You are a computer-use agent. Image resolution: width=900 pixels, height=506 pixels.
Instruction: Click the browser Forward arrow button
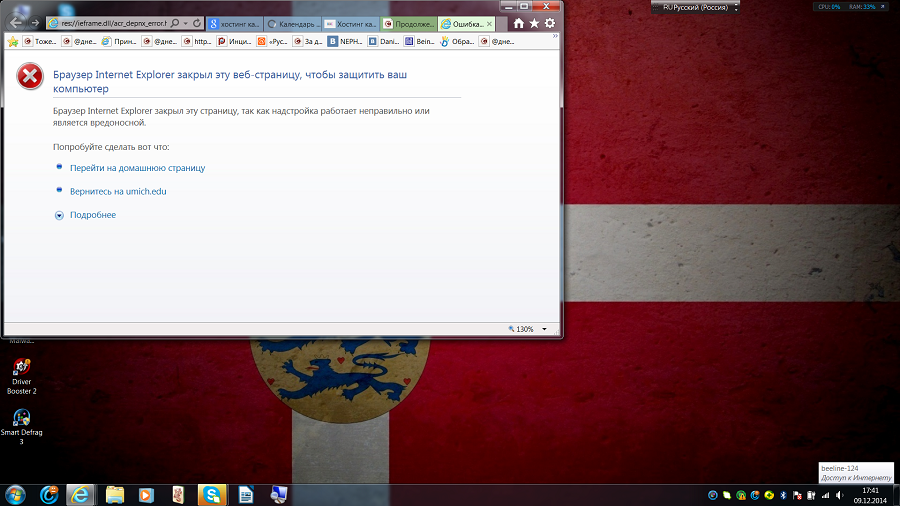[x=35, y=23]
